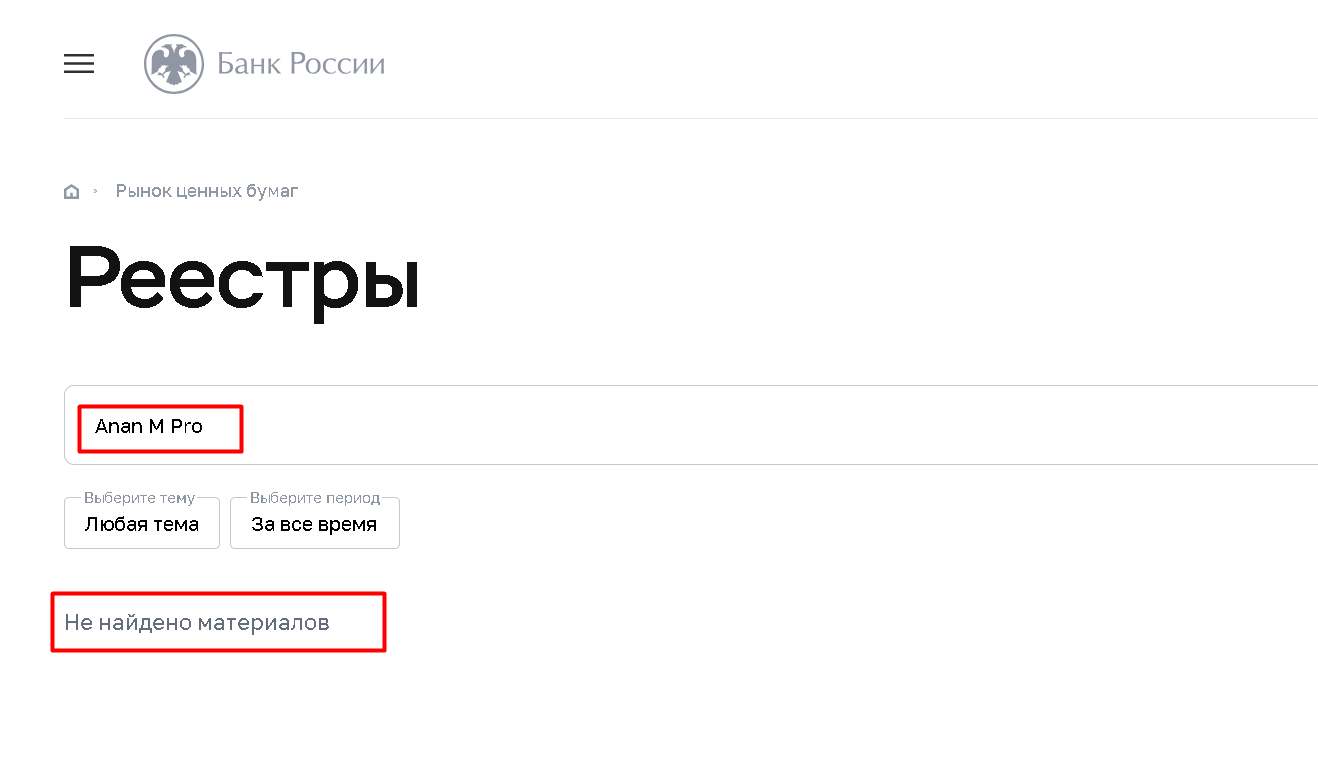Open the hamburger navigation menu
The height and width of the screenshot is (763, 1318).
(x=79, y=64)
